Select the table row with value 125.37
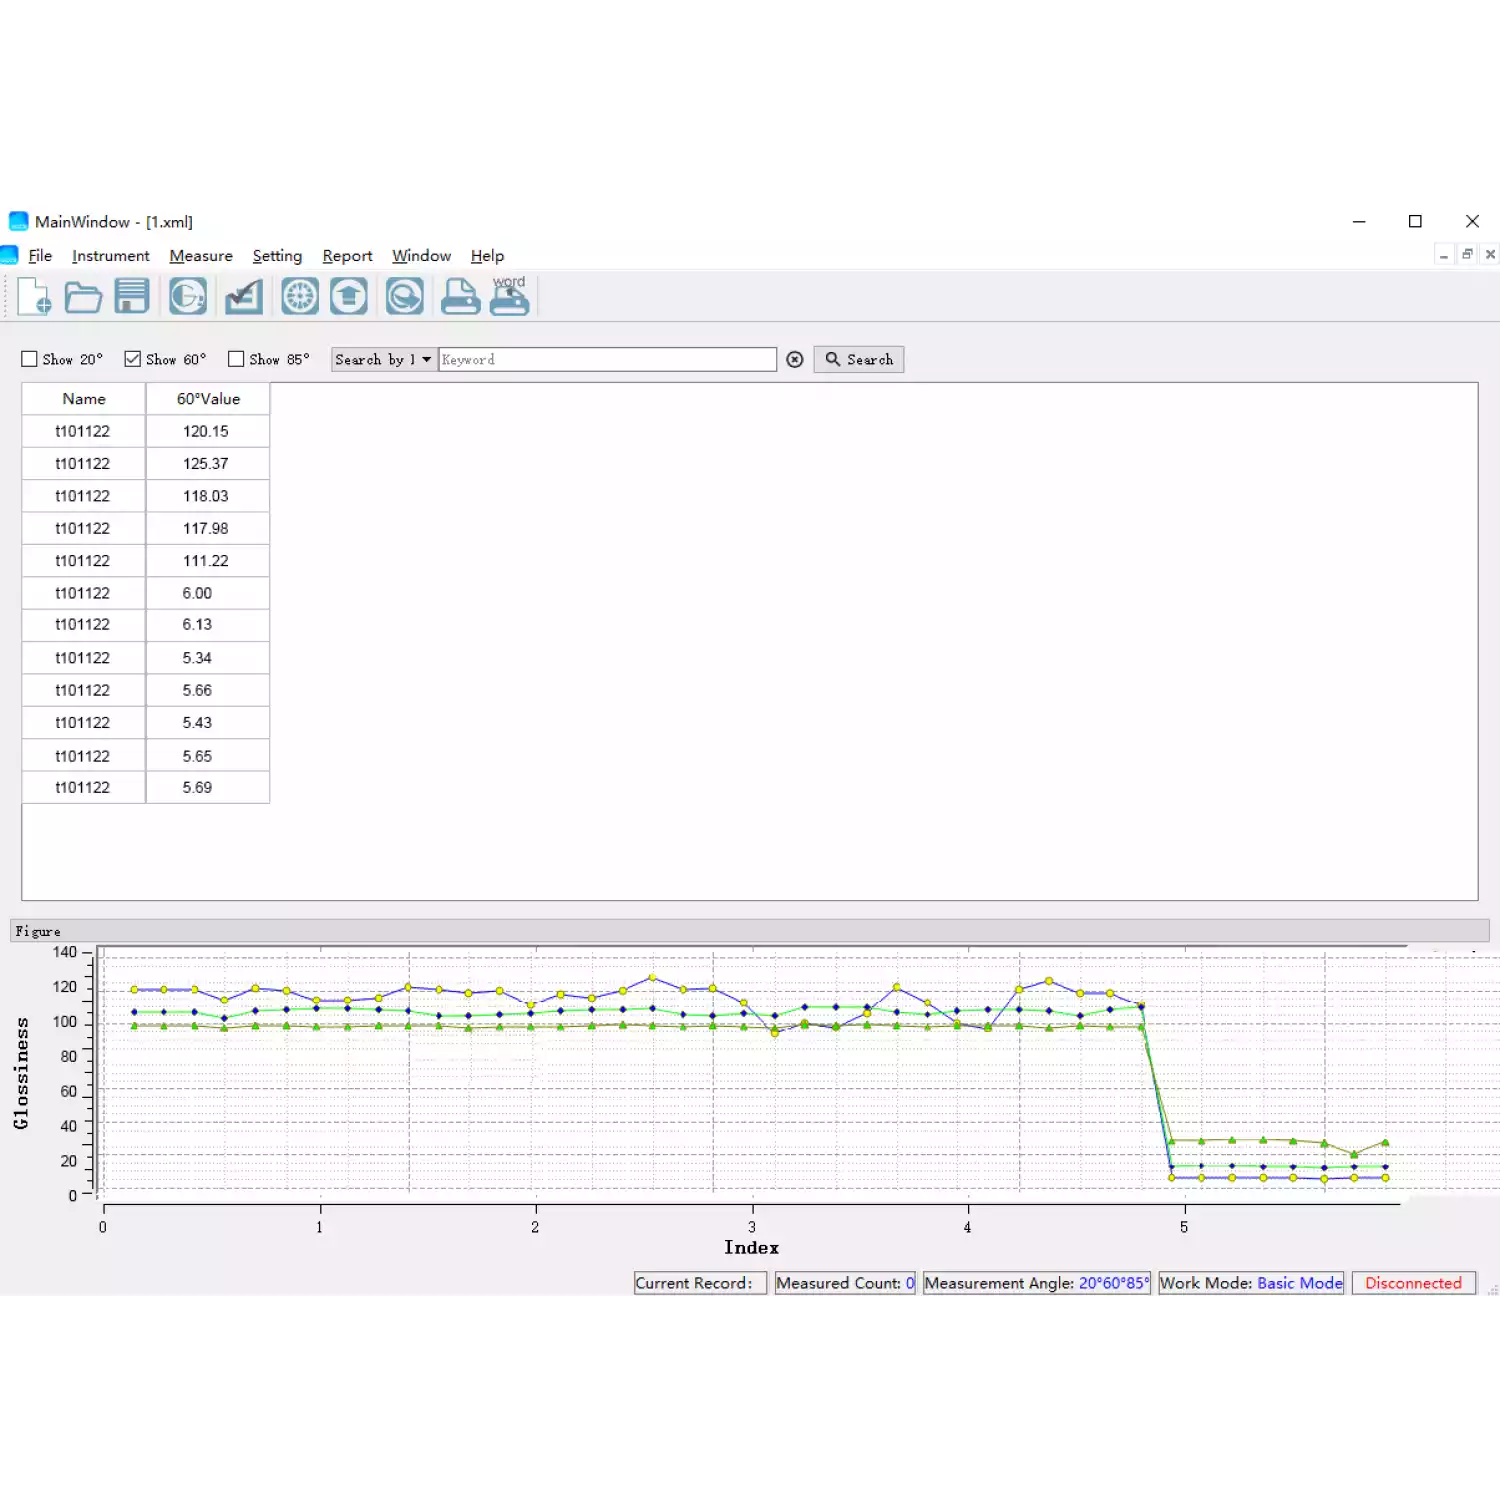Viewport: 1500px width, 1500px height. [146, 464]
